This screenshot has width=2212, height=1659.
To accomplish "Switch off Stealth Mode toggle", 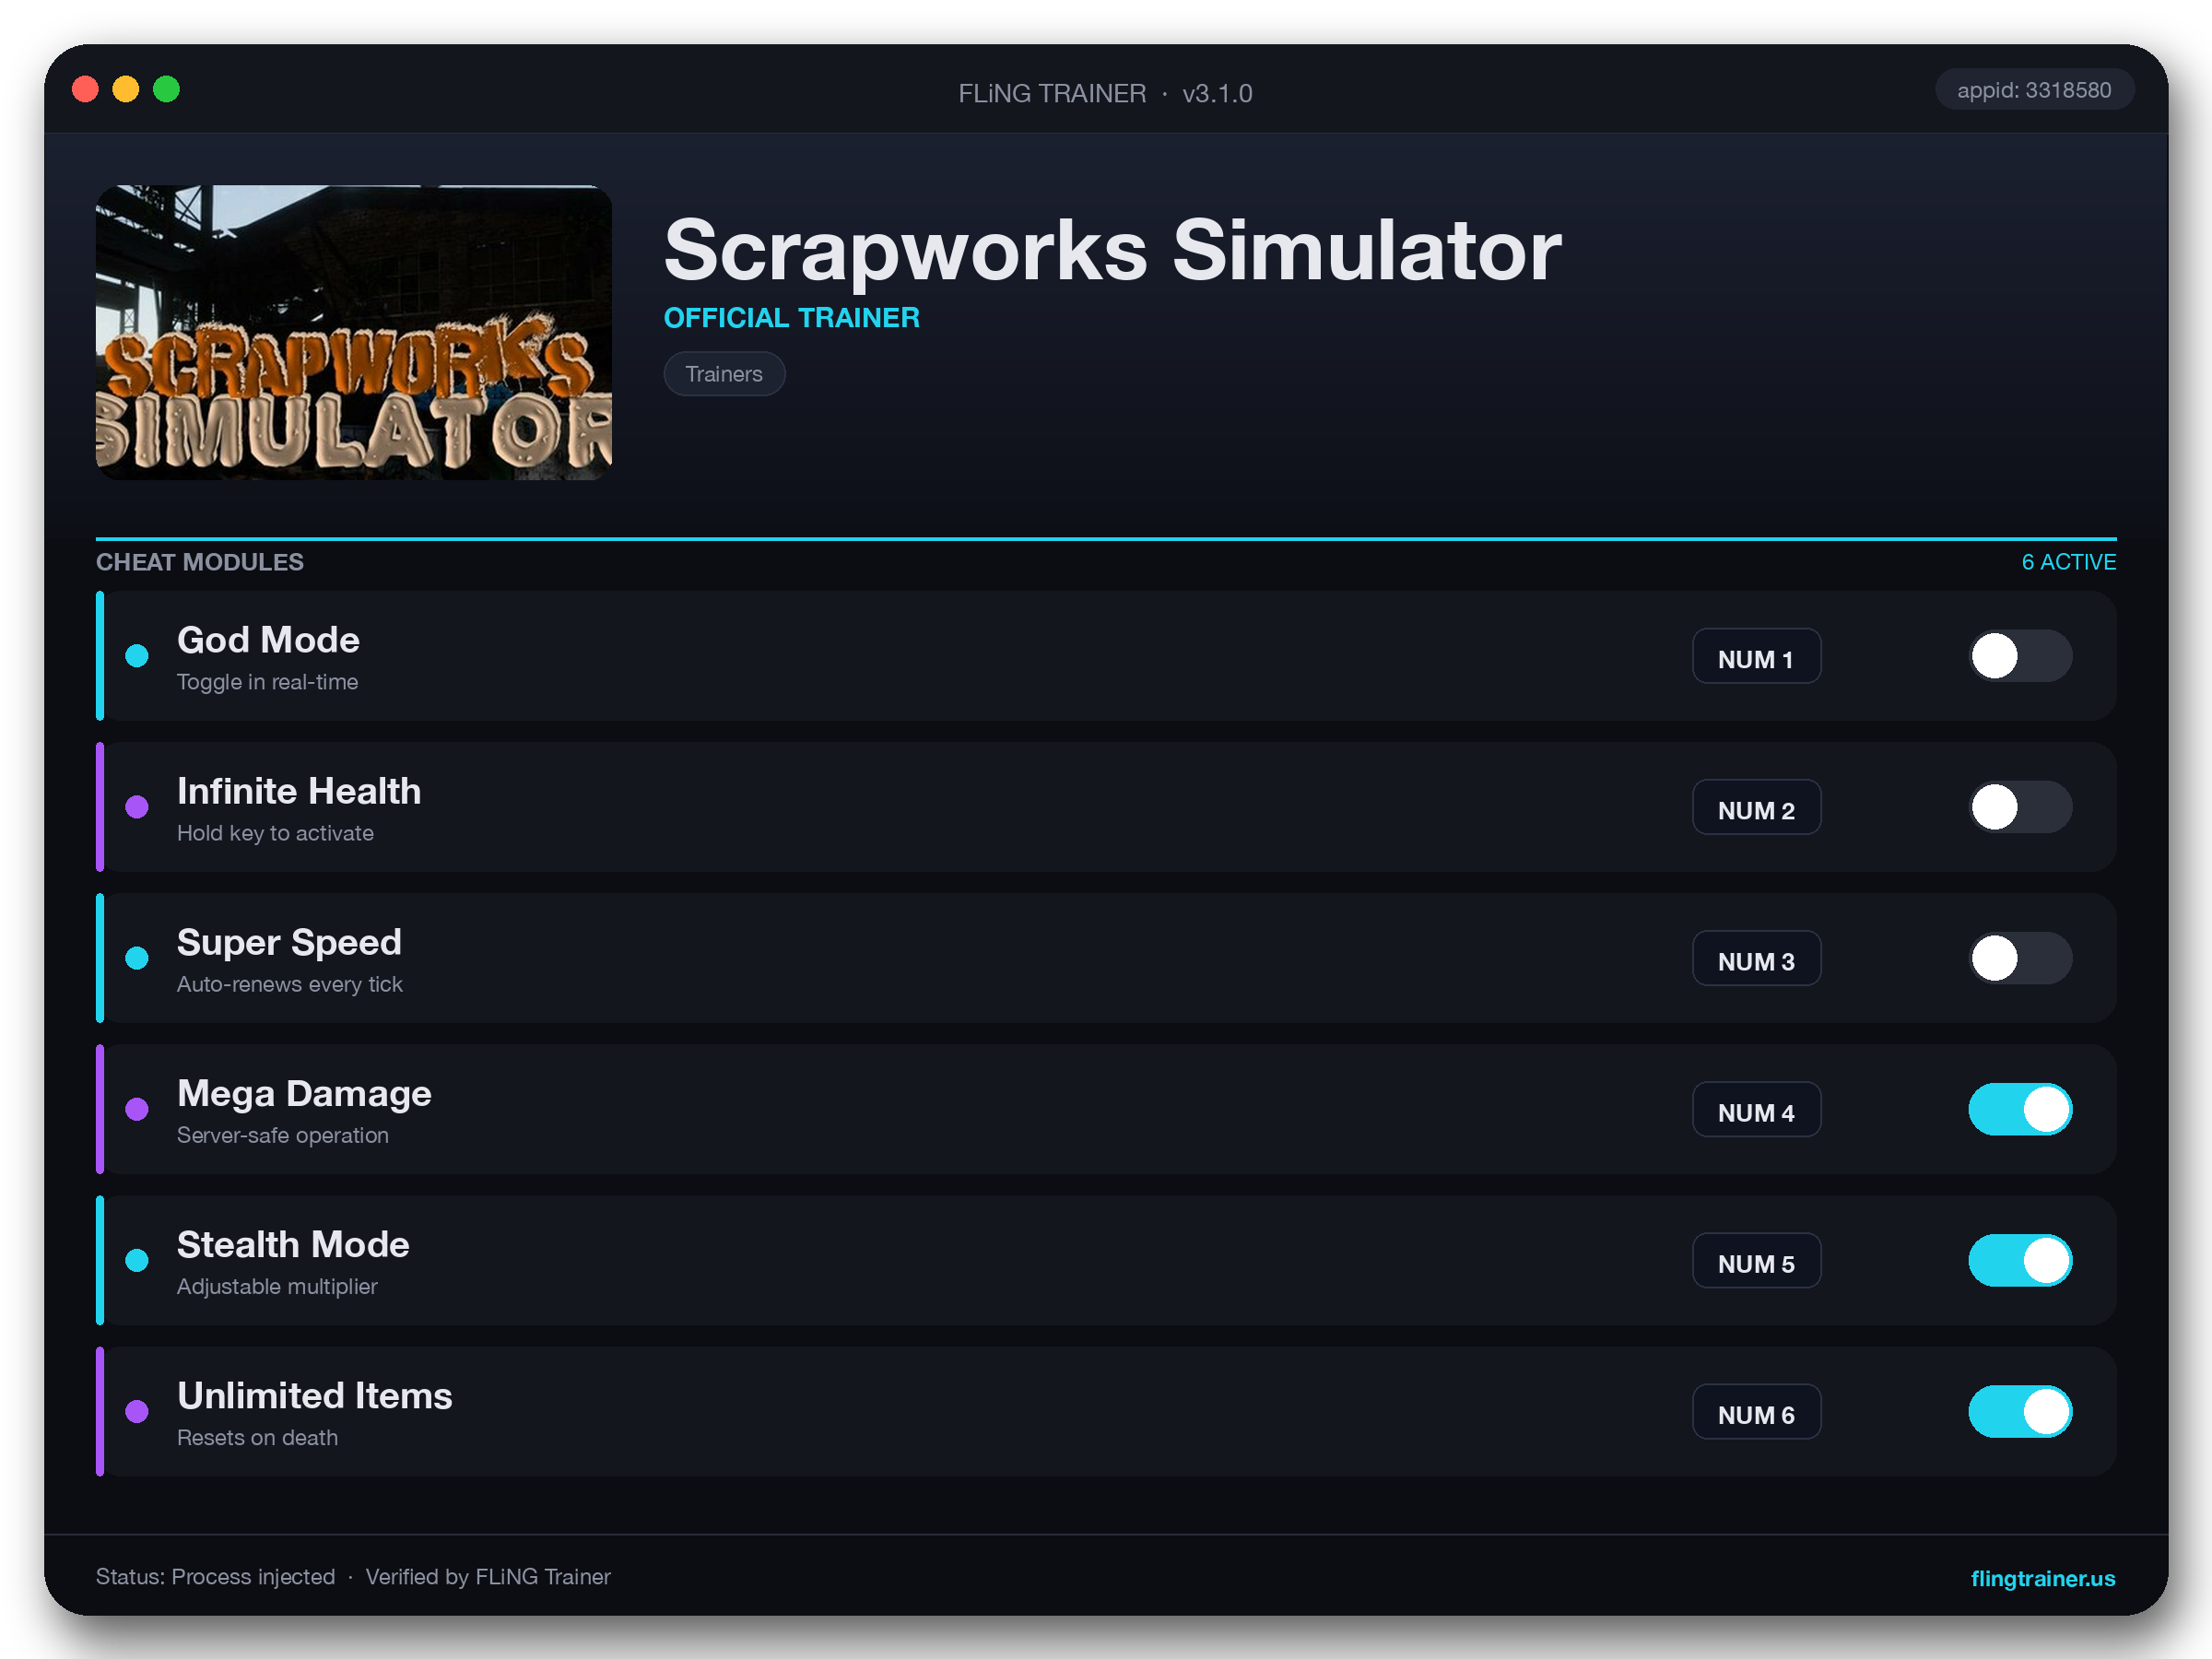I will click(2020, 1260).
